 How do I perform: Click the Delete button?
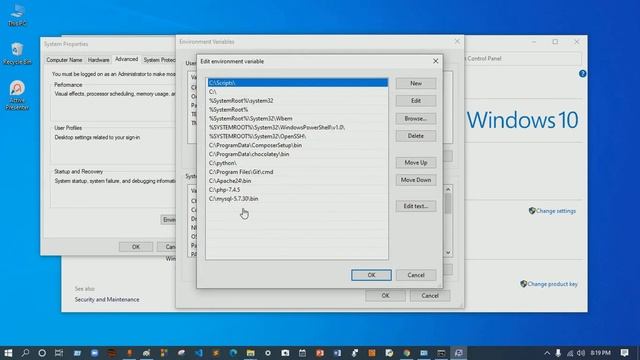416,136
